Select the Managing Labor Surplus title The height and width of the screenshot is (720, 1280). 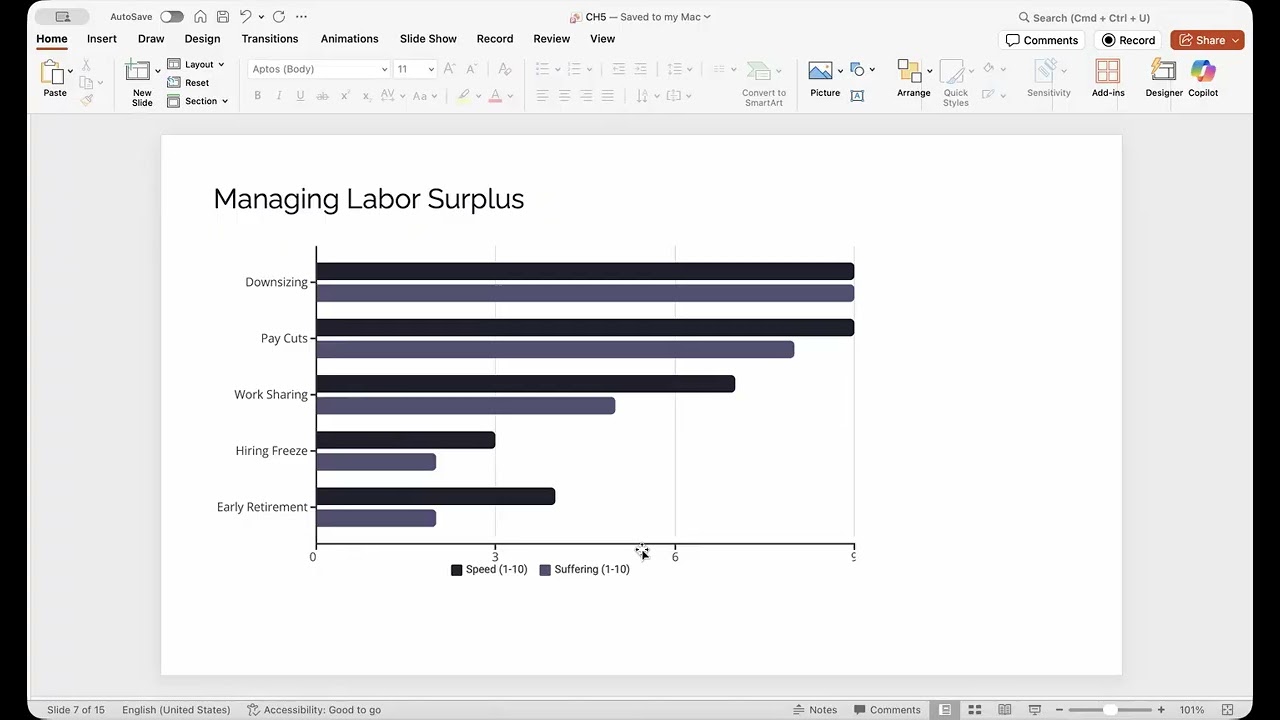[x=369, y=198]
